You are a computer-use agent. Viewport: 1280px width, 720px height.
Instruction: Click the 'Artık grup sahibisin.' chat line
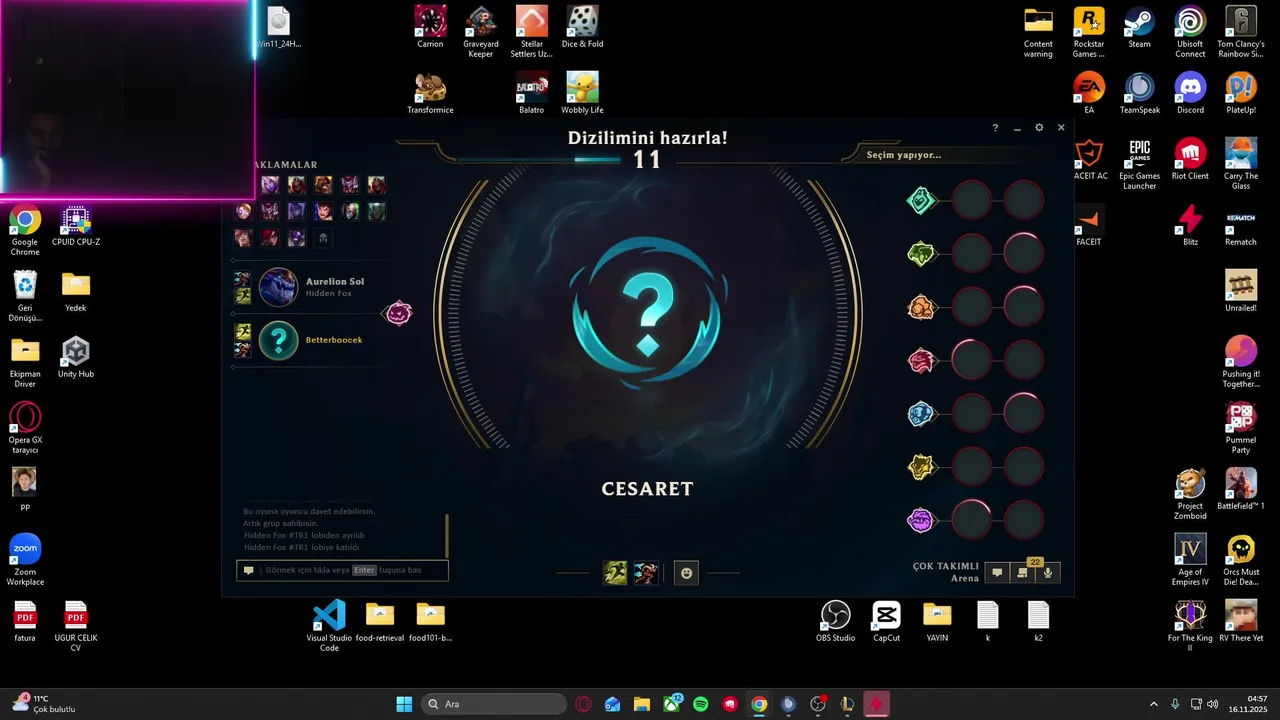pos(281,523)
